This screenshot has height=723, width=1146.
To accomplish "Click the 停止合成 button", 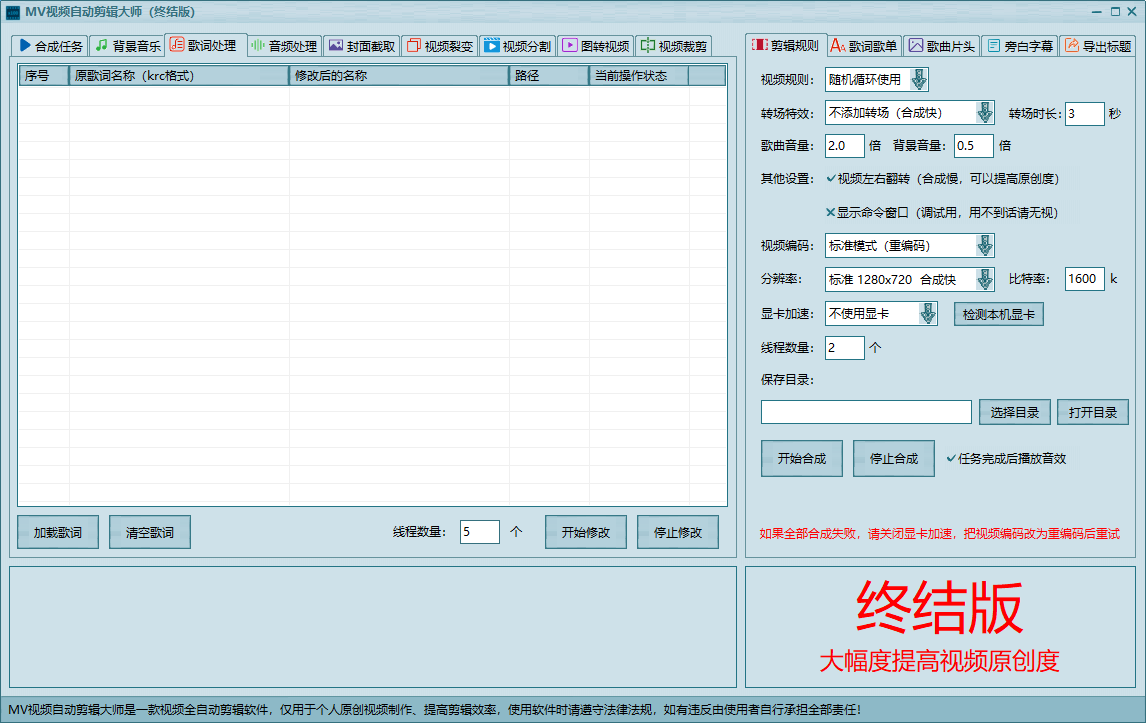I will (894, 458).
